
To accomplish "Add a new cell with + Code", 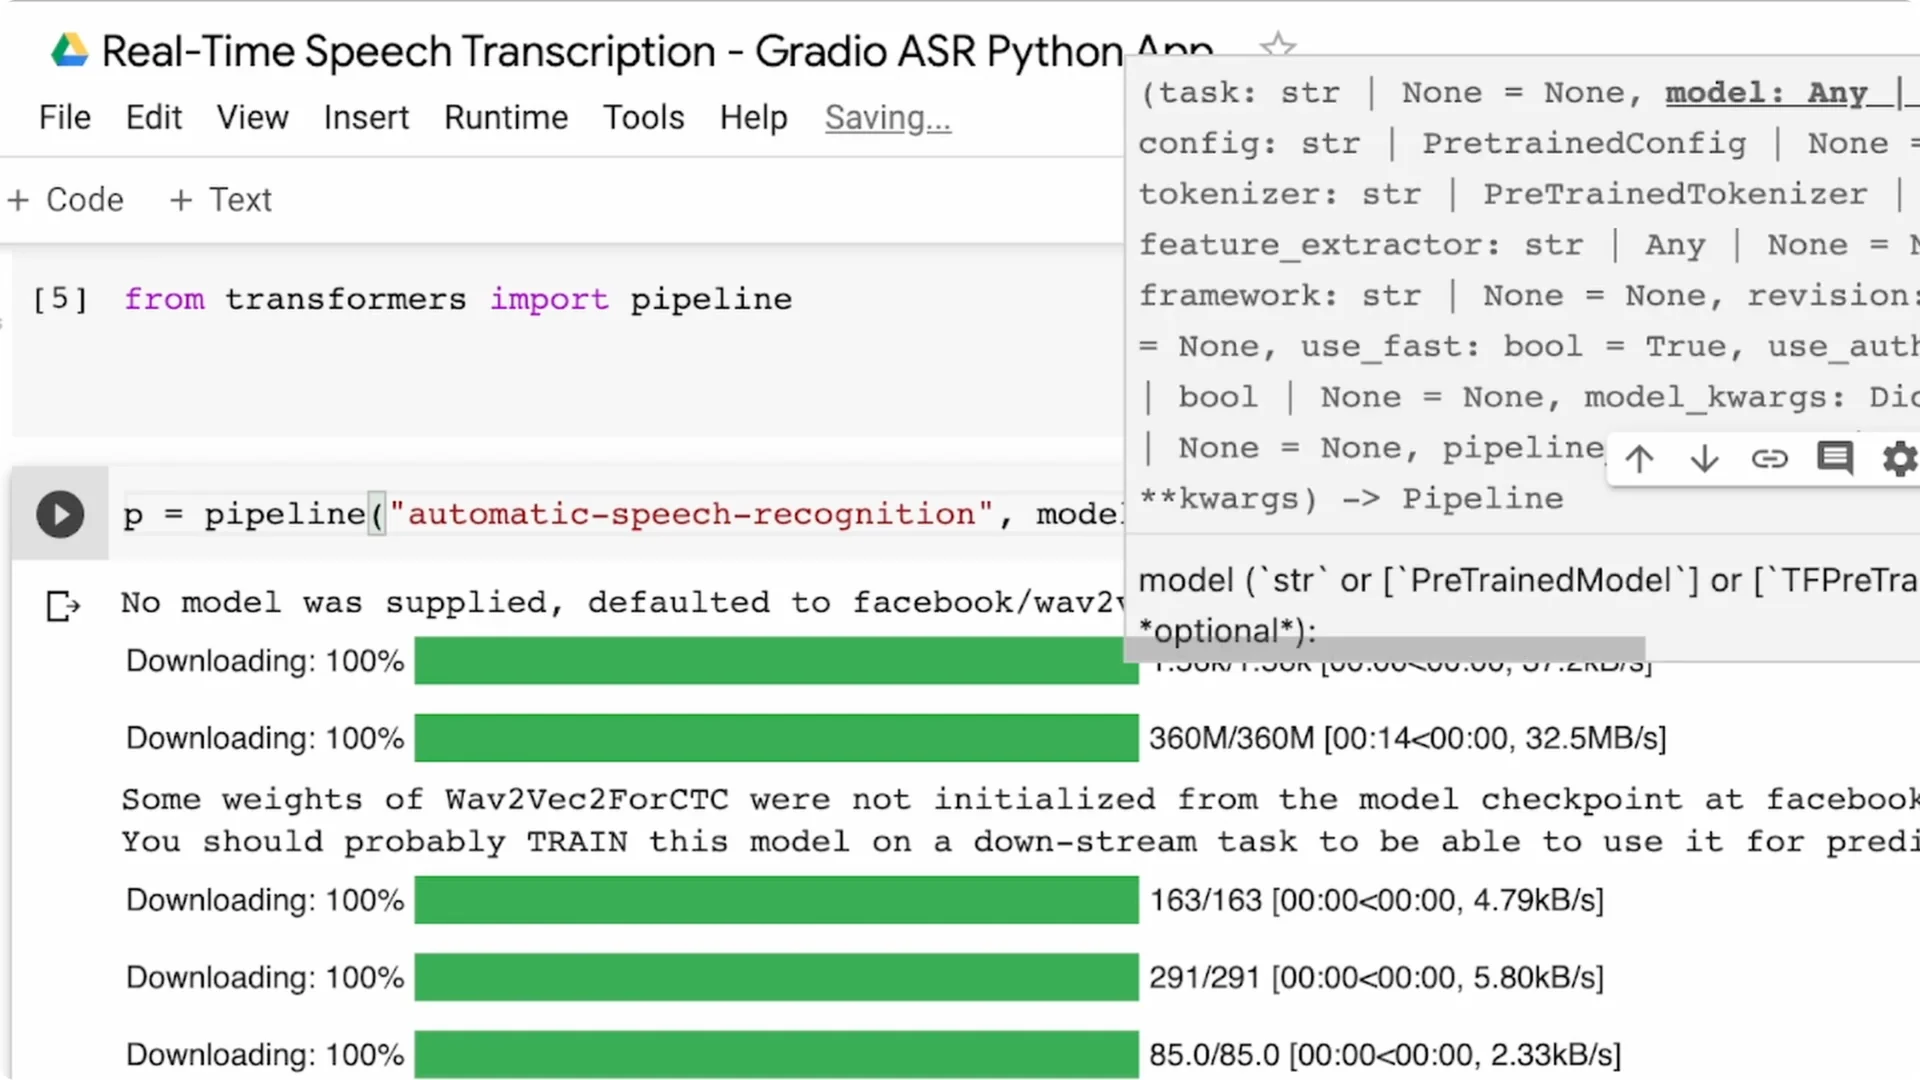I will pyautogui.click(x=66, y=199).
